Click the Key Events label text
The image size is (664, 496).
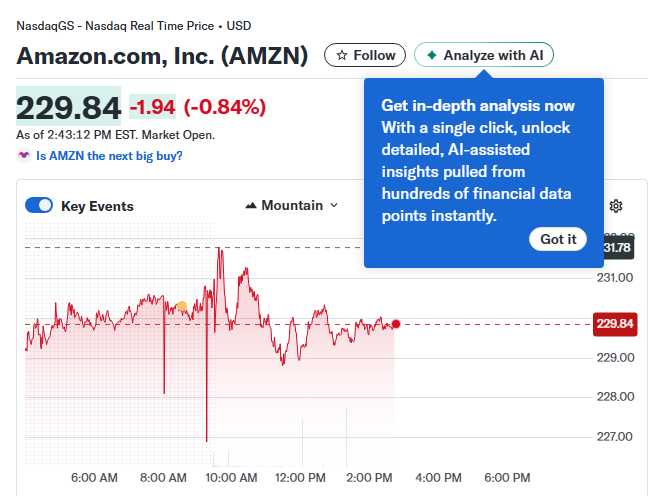click(97, 207)
